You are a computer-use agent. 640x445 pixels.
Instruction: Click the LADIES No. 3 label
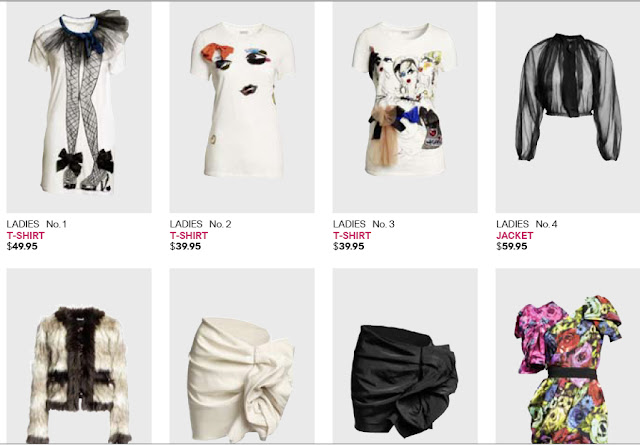[x=364, y=224]
